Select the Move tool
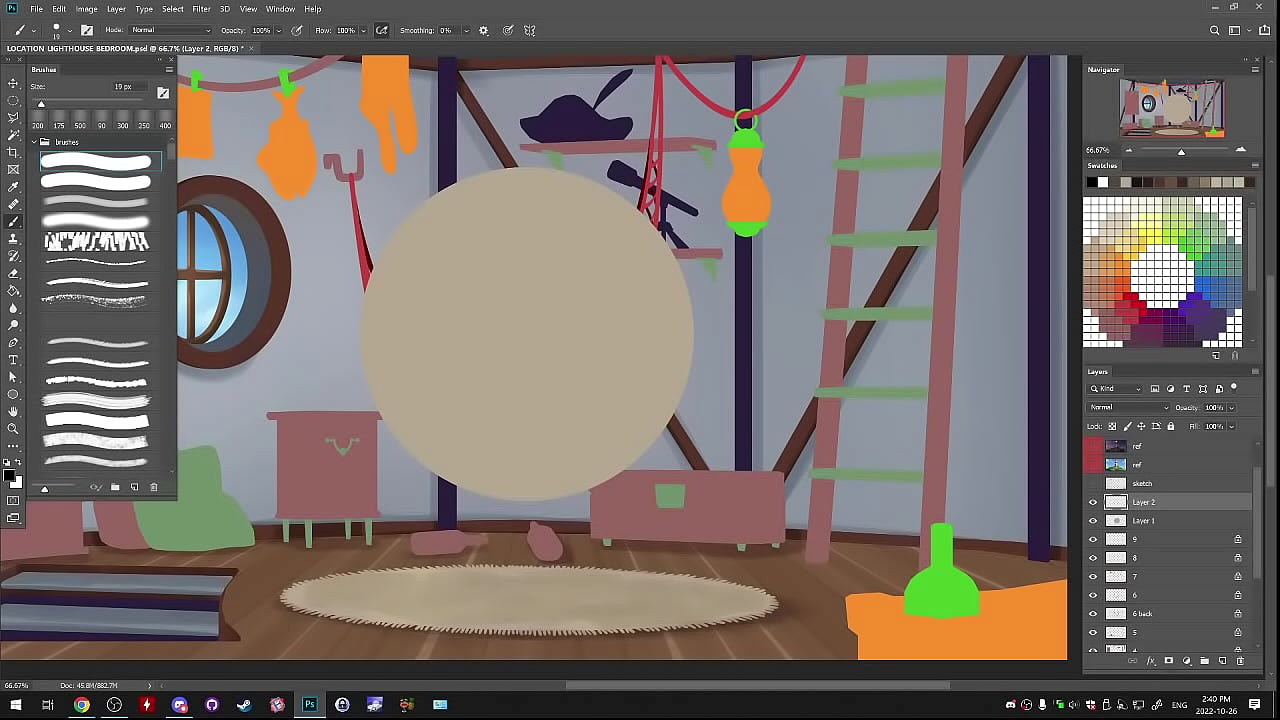This screenshot has height=720, width=1280. tap(13, 83)
